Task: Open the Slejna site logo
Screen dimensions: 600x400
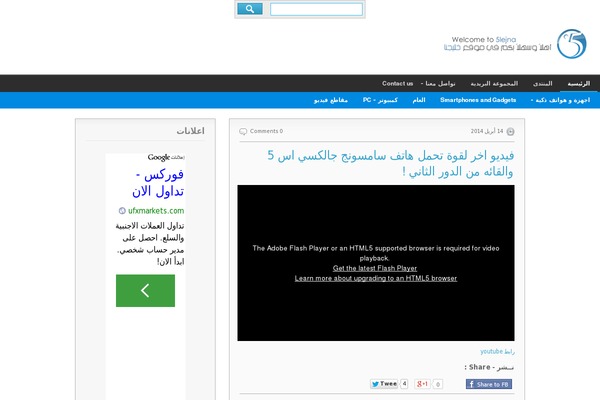Action: click(572, 44)
